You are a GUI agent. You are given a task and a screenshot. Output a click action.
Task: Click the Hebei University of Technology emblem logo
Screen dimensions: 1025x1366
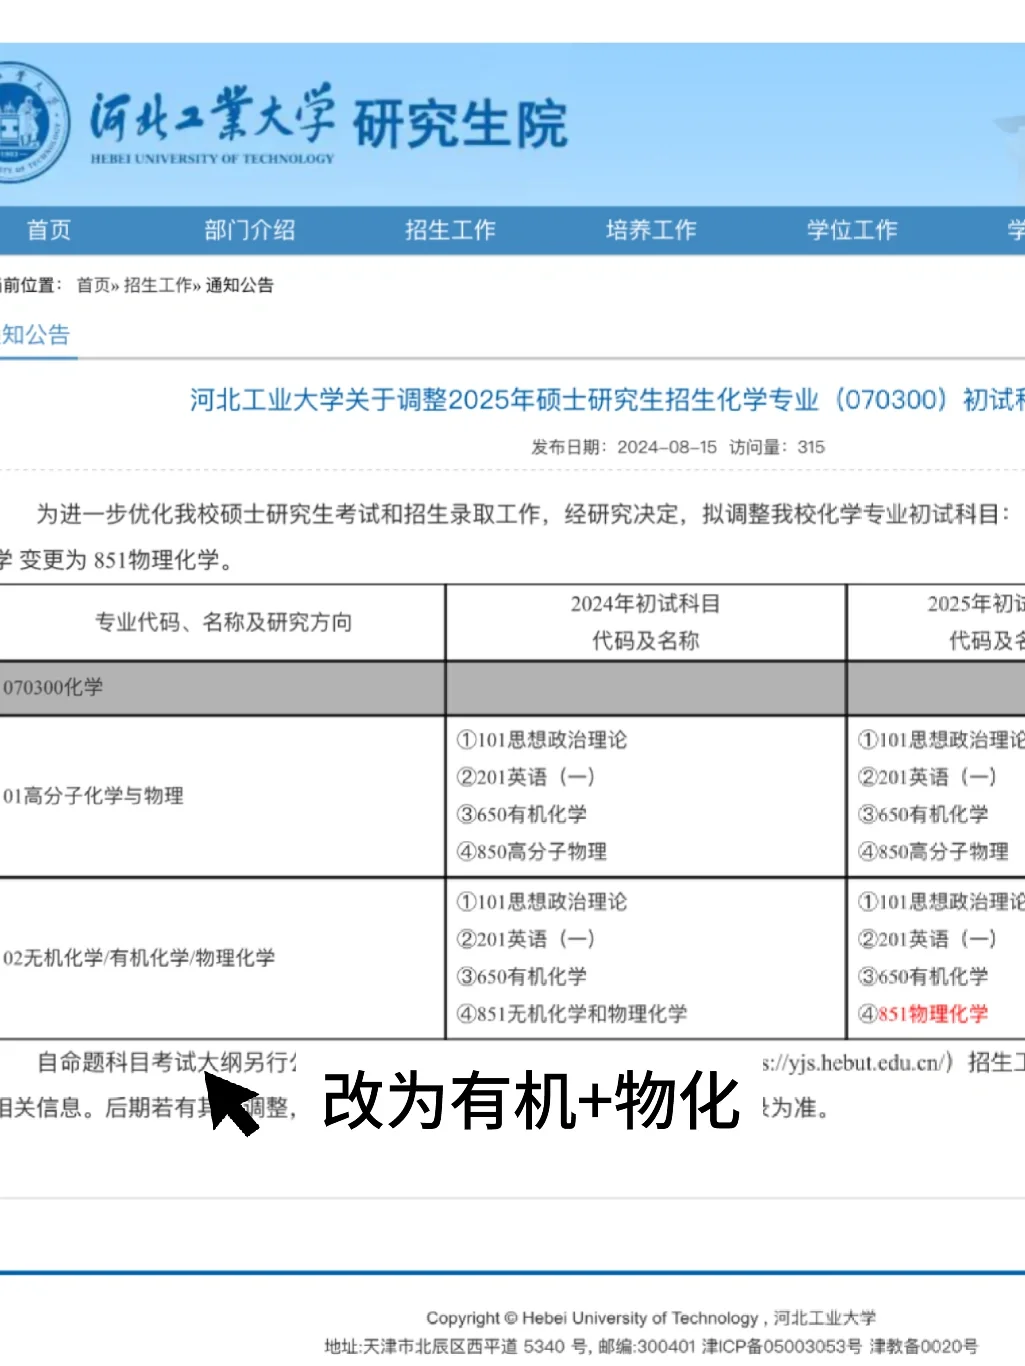pos(32,122)
